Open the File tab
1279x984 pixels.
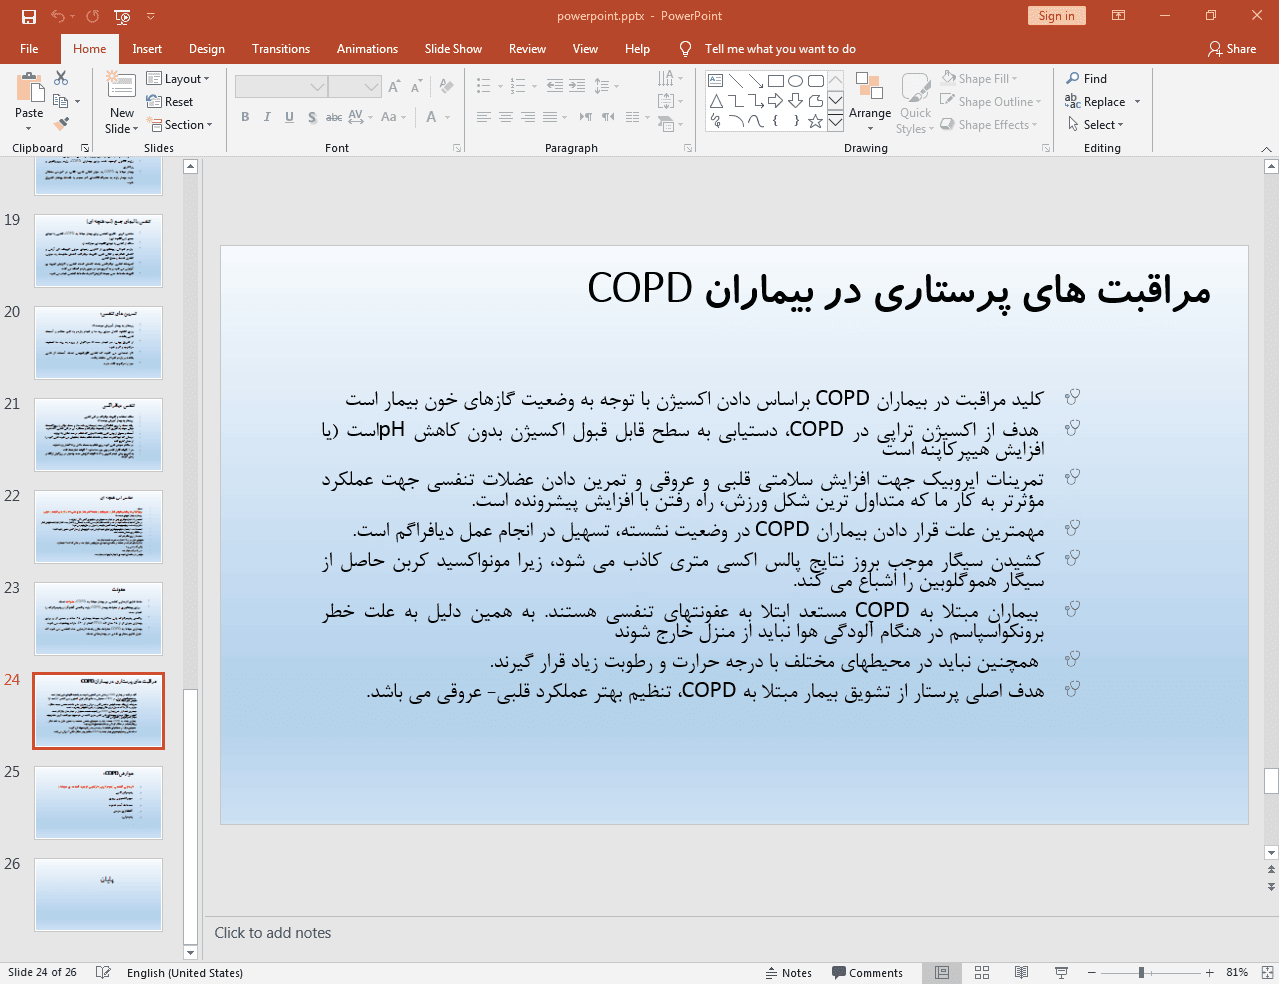pyautogui.click(x=29, y=48)
